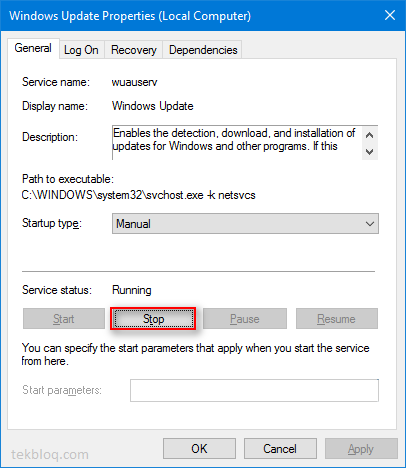Click the grayed-out Start button
The width and height of the screenshot is (406, 468).
[x=64, y=319]
